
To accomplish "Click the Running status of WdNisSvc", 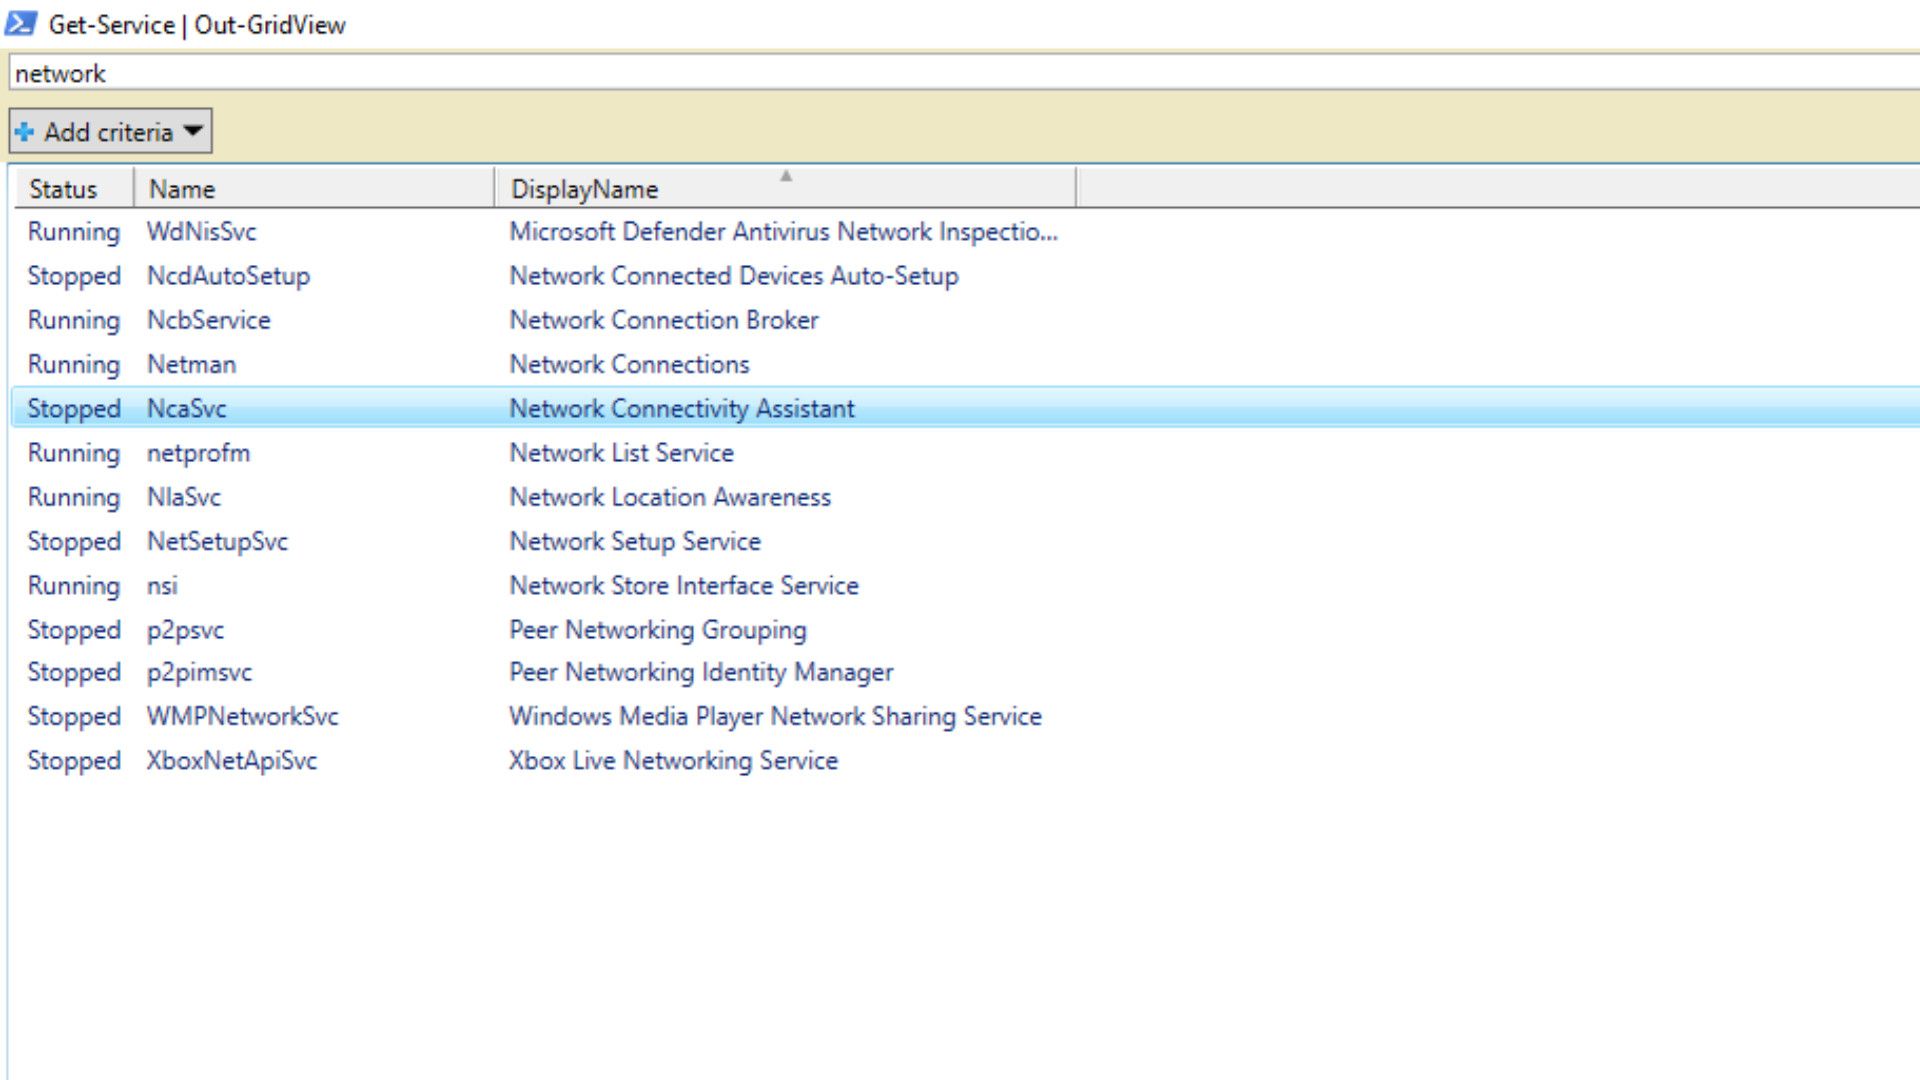I will pos(74,232).
